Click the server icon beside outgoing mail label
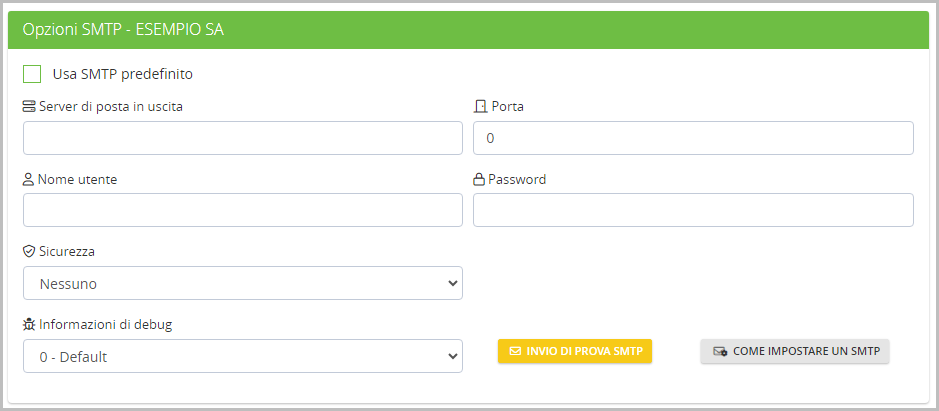 [x=29, y=106]
